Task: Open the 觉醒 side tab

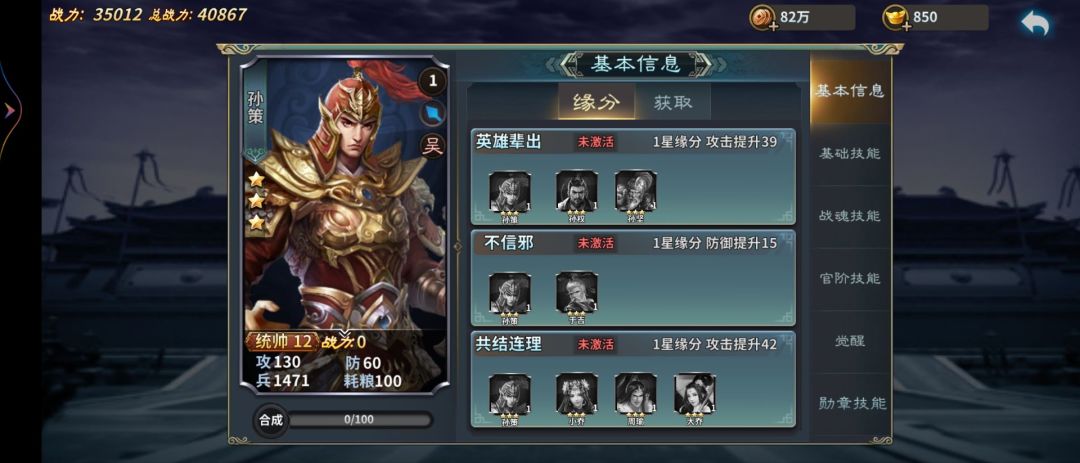Action: [x=850, y=341]
